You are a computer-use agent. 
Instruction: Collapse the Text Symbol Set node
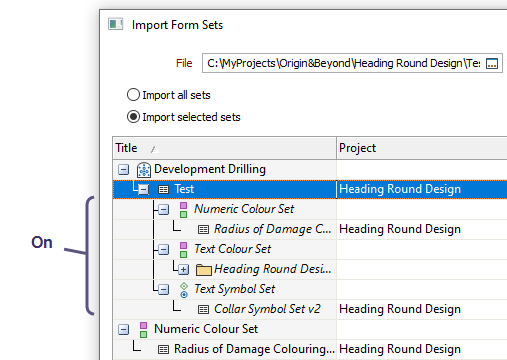coord(163,290)
